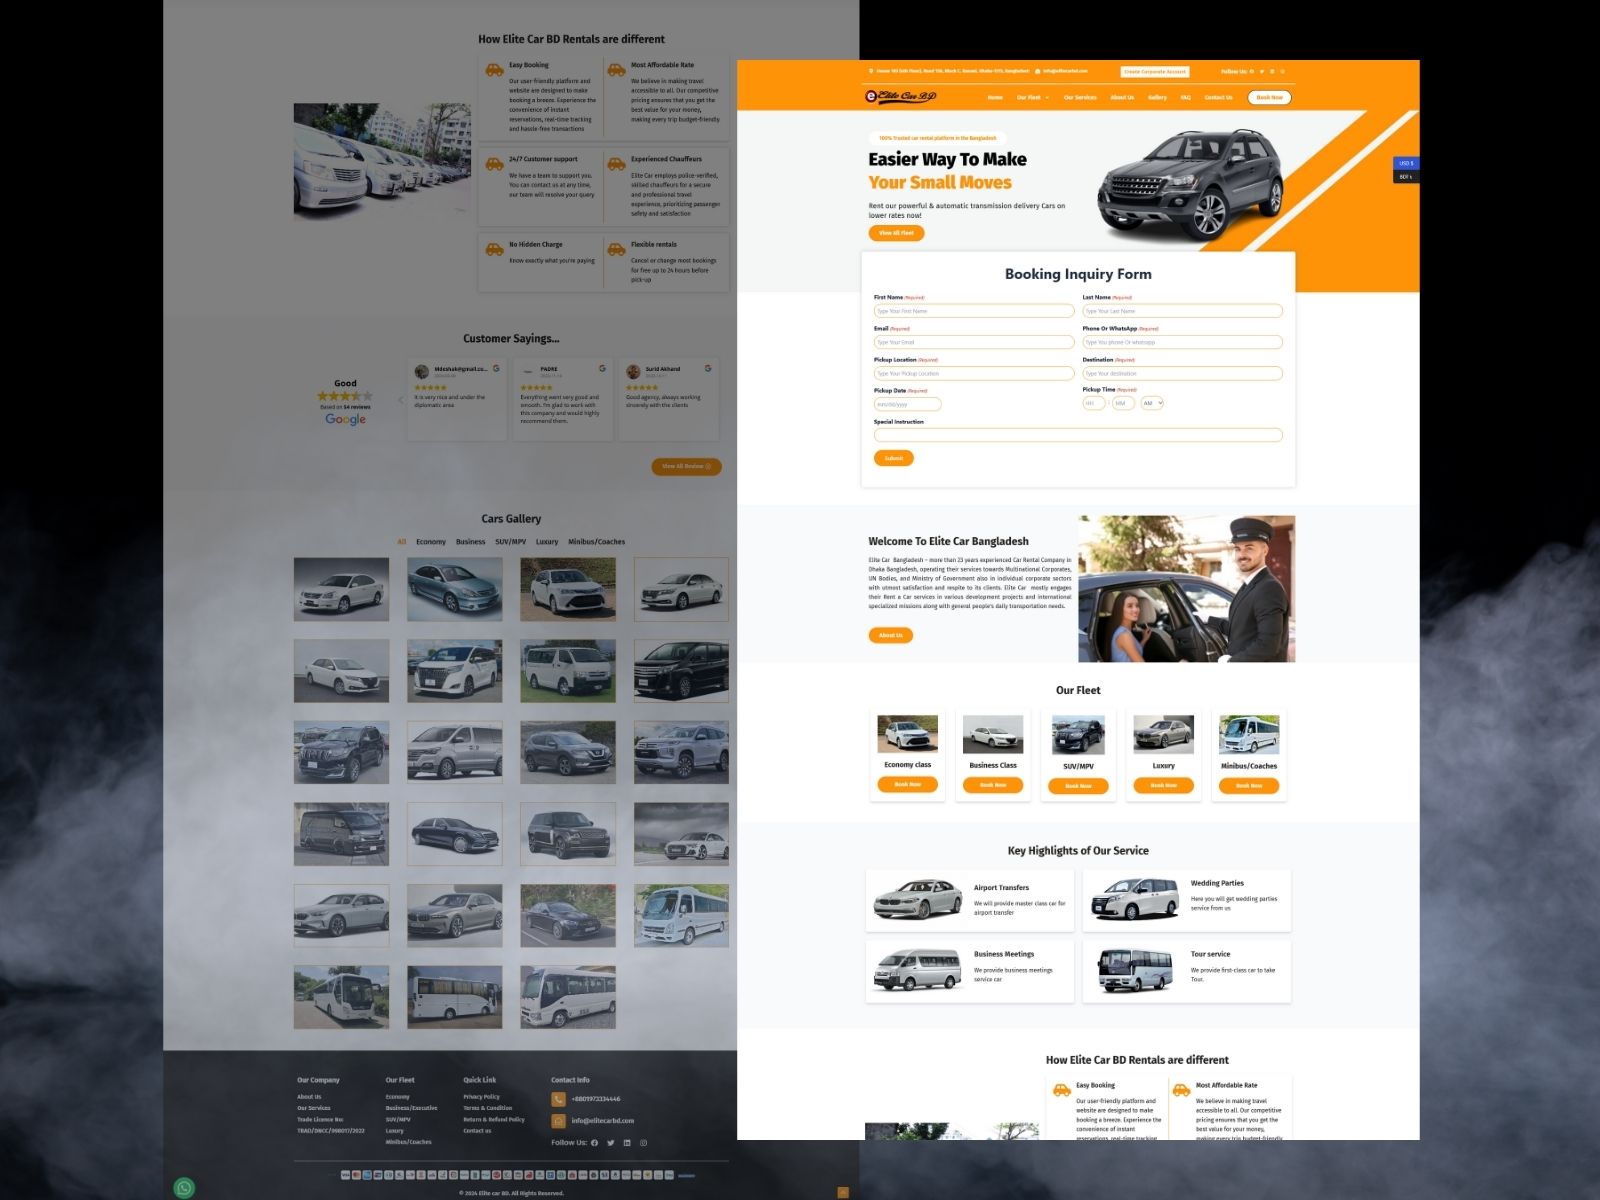The height and width of the screenshot is (1200, 1600).
Task: Click Book Now under SUV/MPV card
Action: click(1078, 786)
